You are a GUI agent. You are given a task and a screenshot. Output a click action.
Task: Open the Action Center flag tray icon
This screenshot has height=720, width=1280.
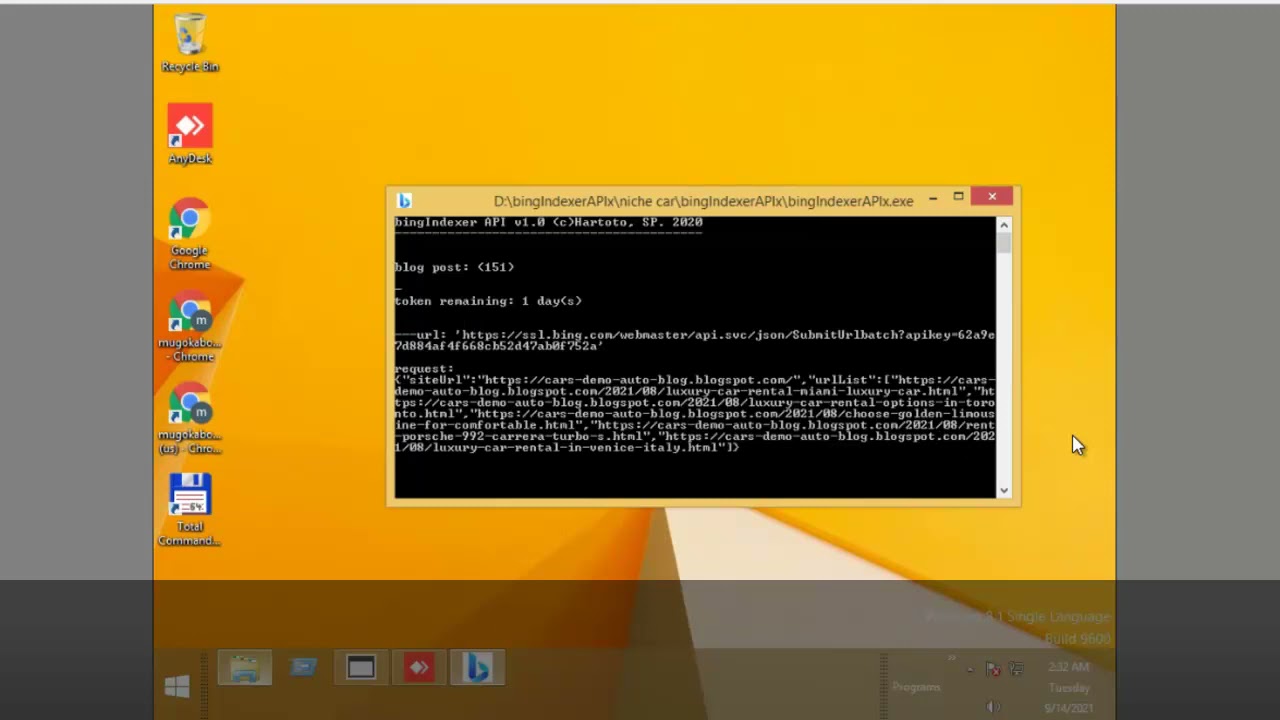tap(993, 668)
